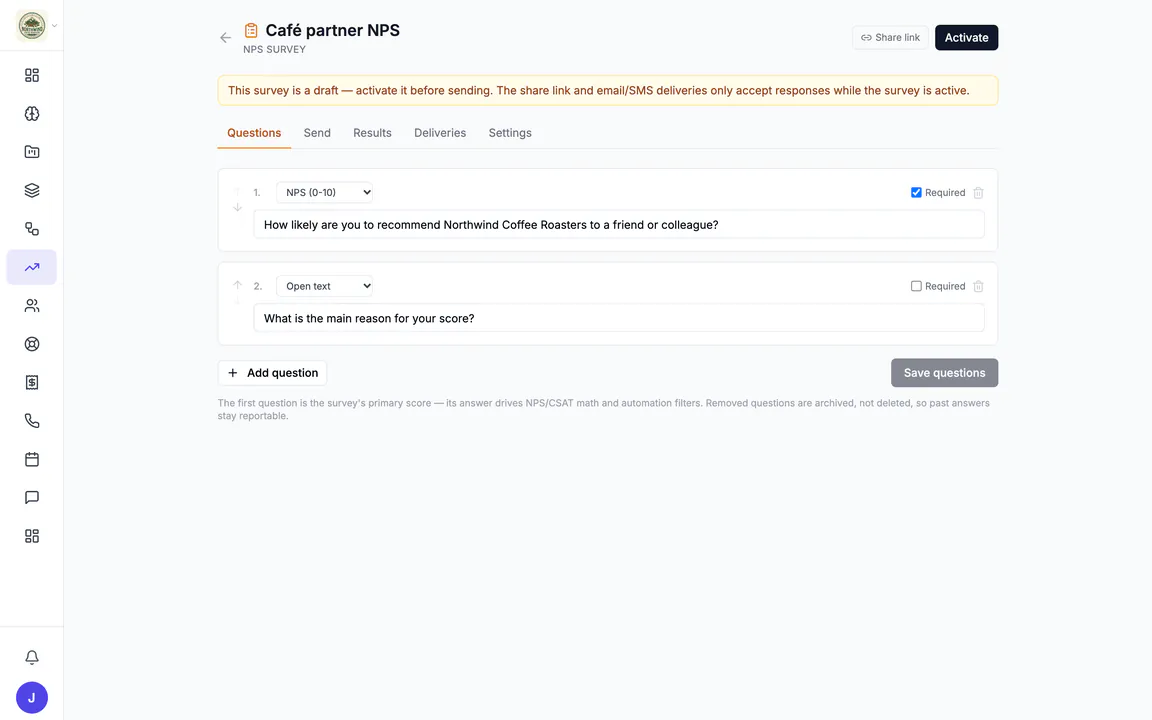Open the dollar receipt billing icon in sidebar
The width and height of the screenshot is (1152, 720).
pyautogui.click(x=32, y=383)
